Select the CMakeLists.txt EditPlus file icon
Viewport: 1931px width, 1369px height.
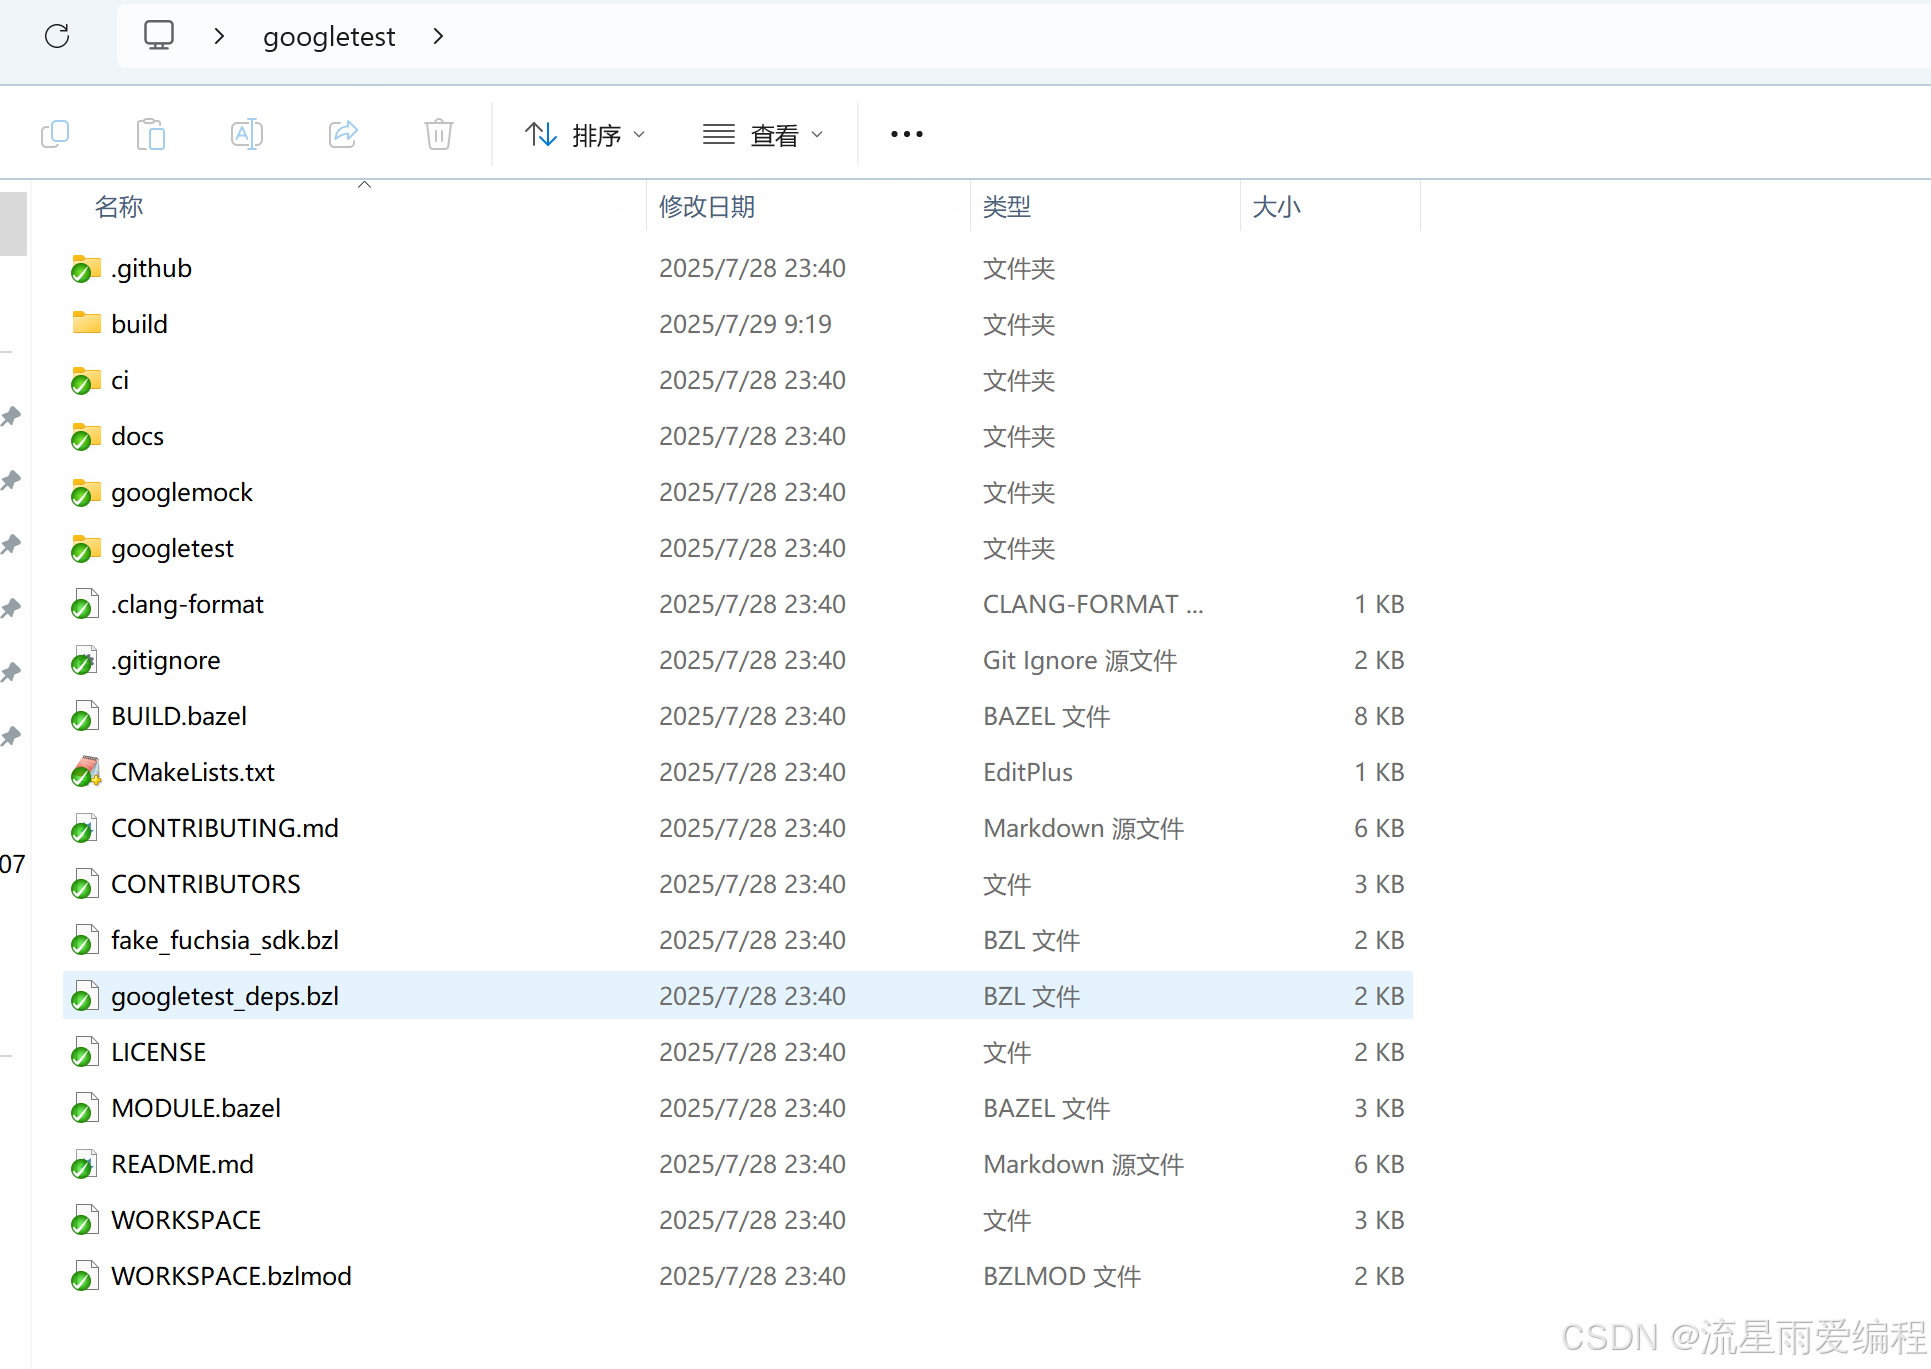coord(86,772)
